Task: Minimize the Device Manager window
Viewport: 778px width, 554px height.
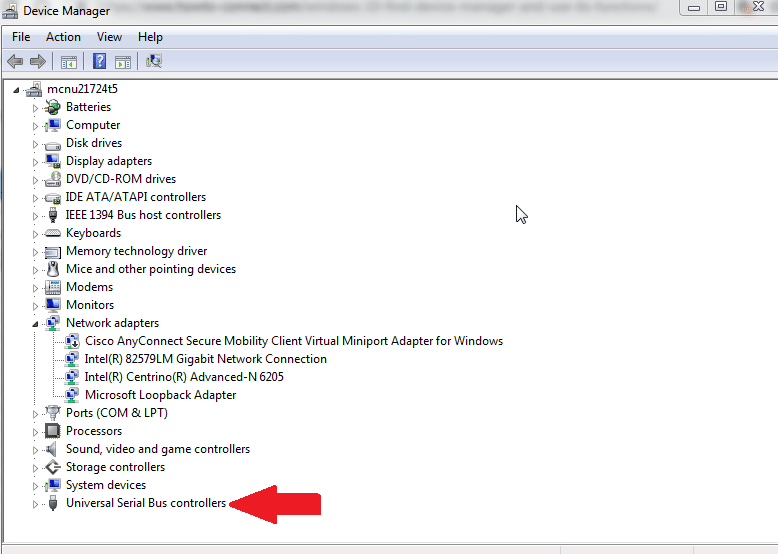Action: tap(694, 7)
